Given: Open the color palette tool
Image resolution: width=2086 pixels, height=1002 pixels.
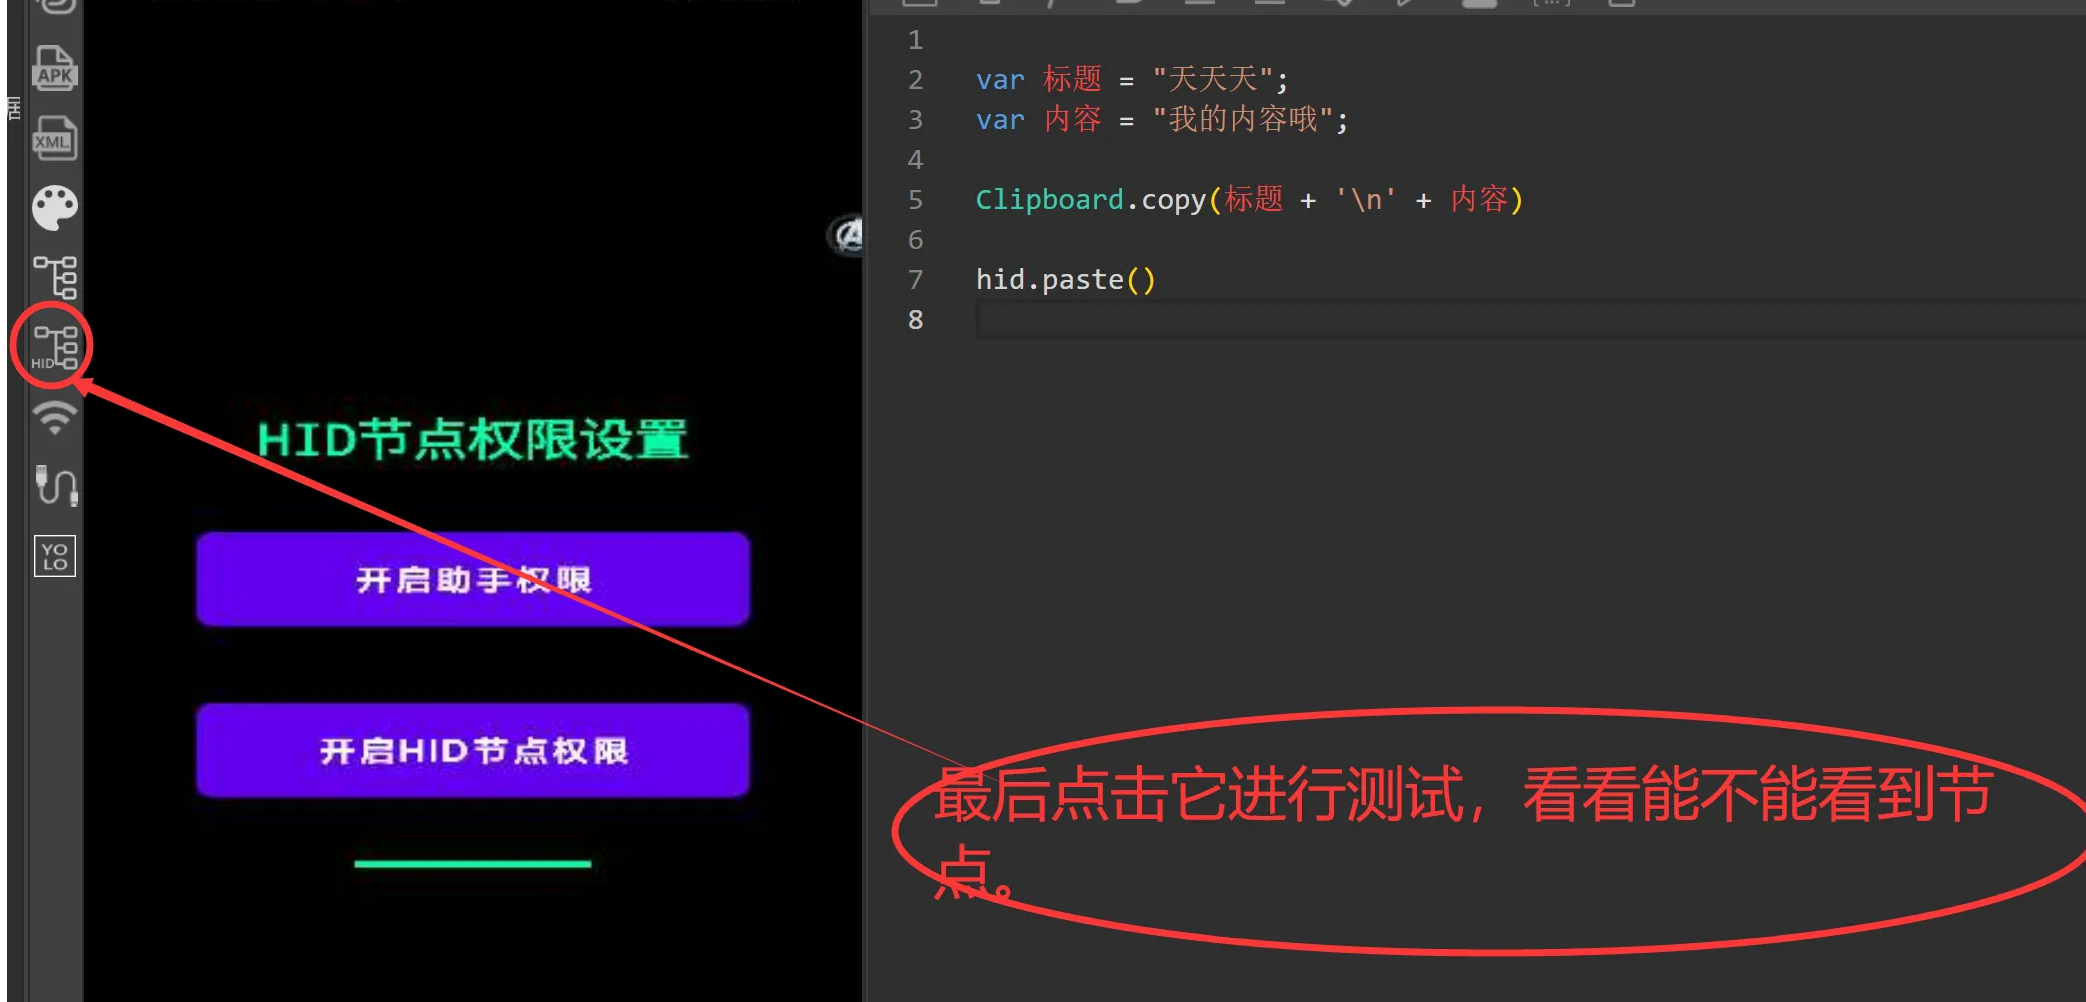Looking at the screenshot, I should (55, 208).
